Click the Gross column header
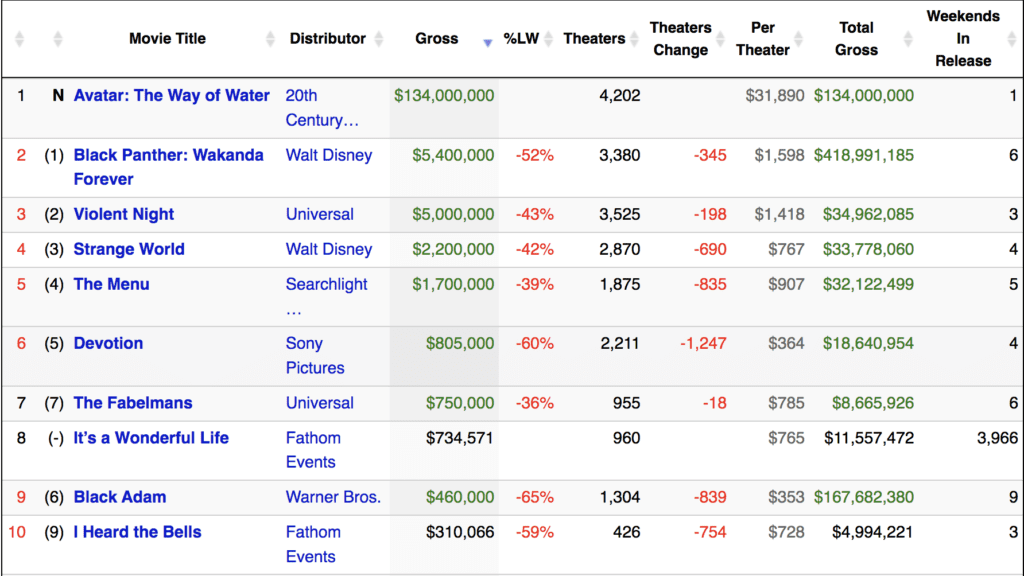 (x=436, y=39)
